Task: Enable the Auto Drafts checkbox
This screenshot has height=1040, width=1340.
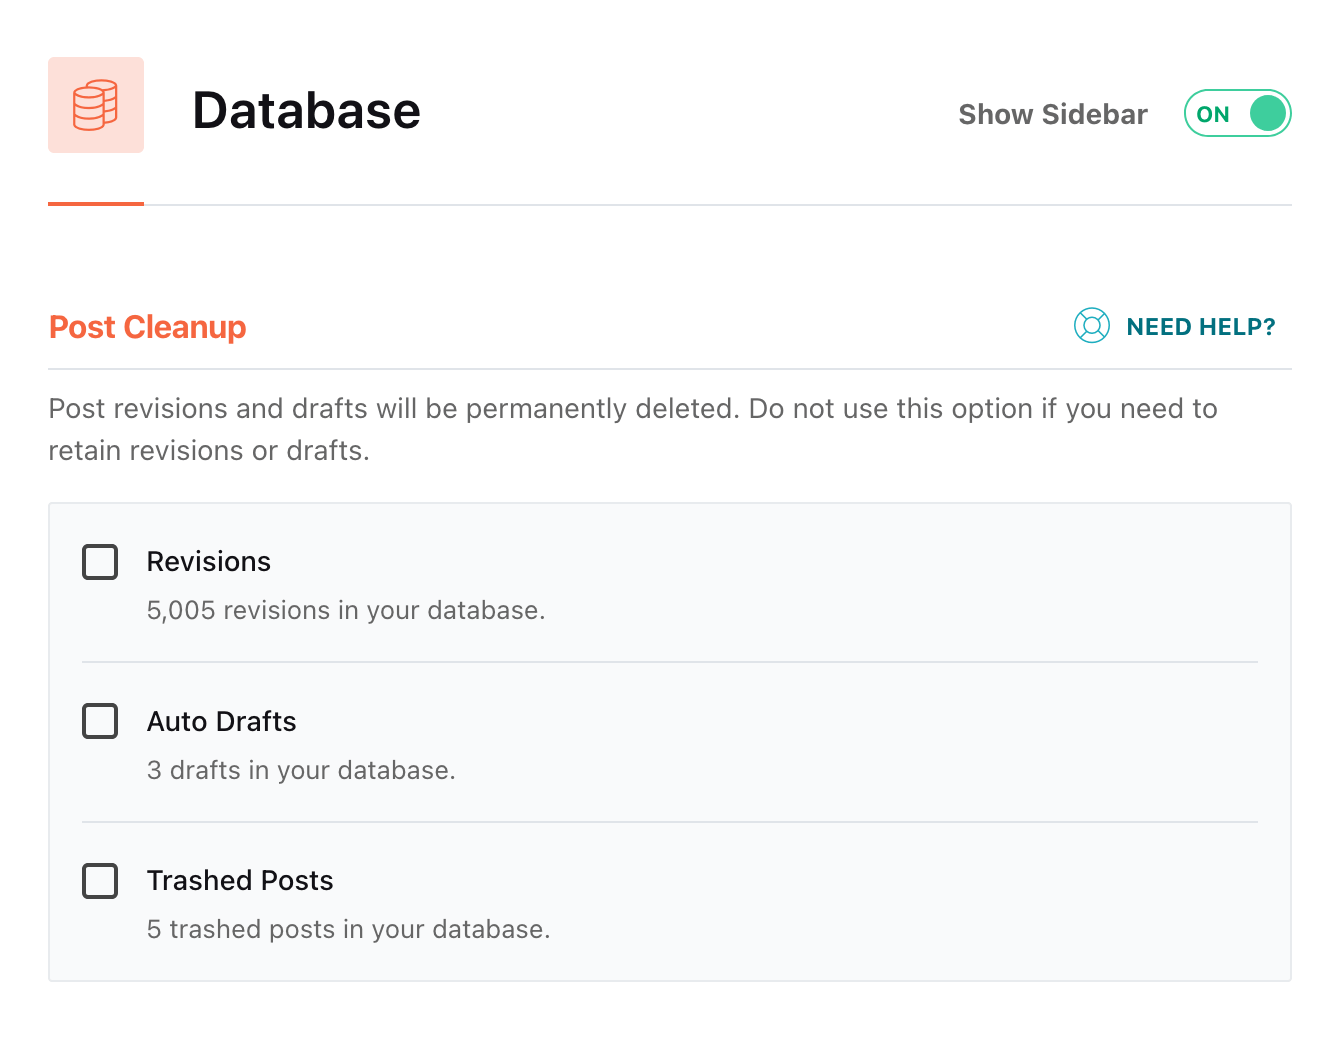Action: (100, 721)
